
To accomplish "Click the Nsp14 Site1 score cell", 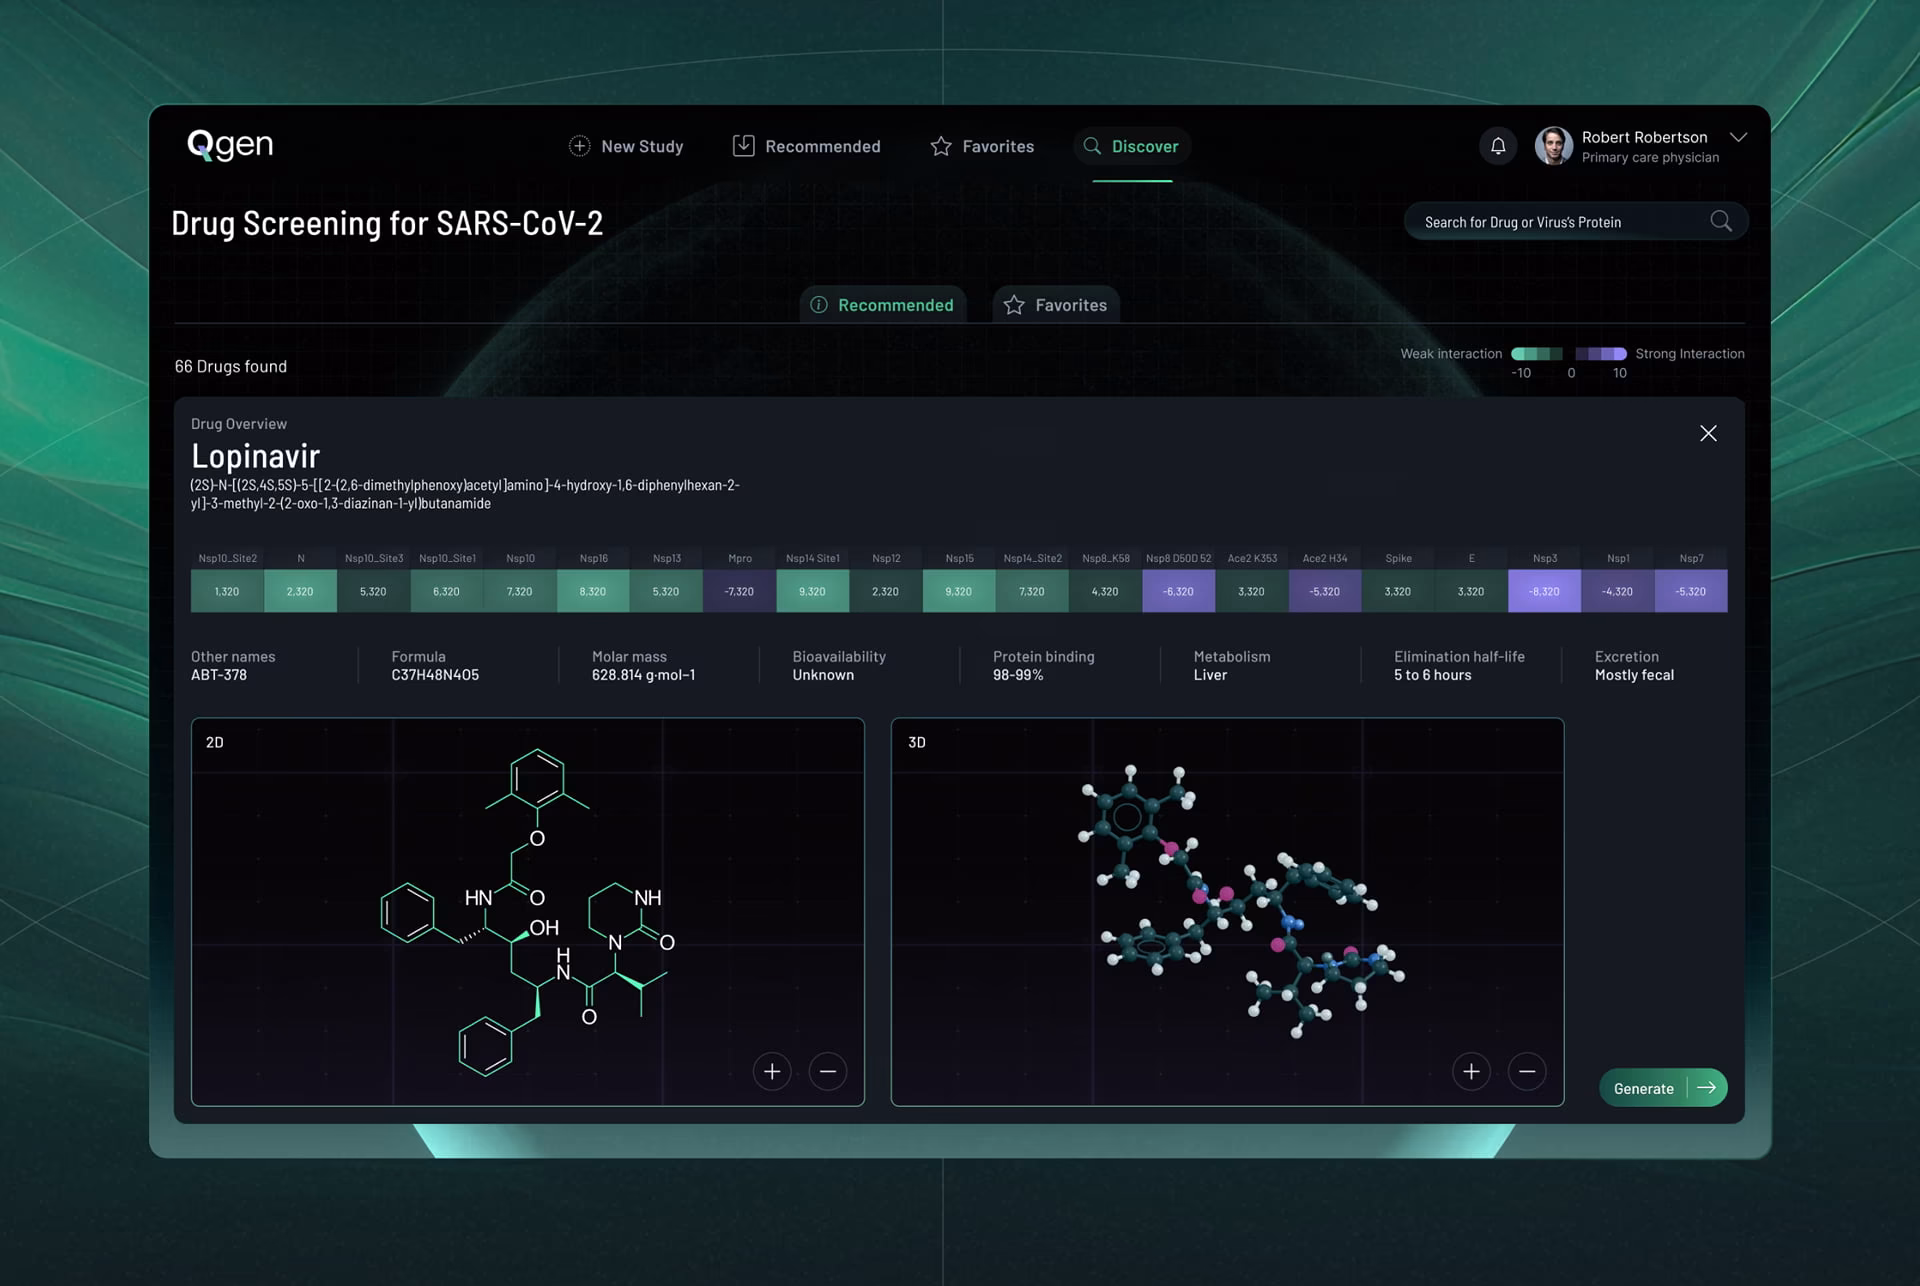I will click(812, 591).
